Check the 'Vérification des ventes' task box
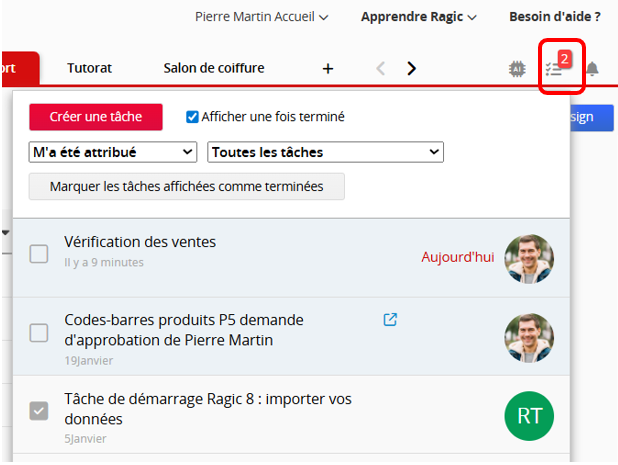The width and height of the screenshot is (618, 465). 39,254
